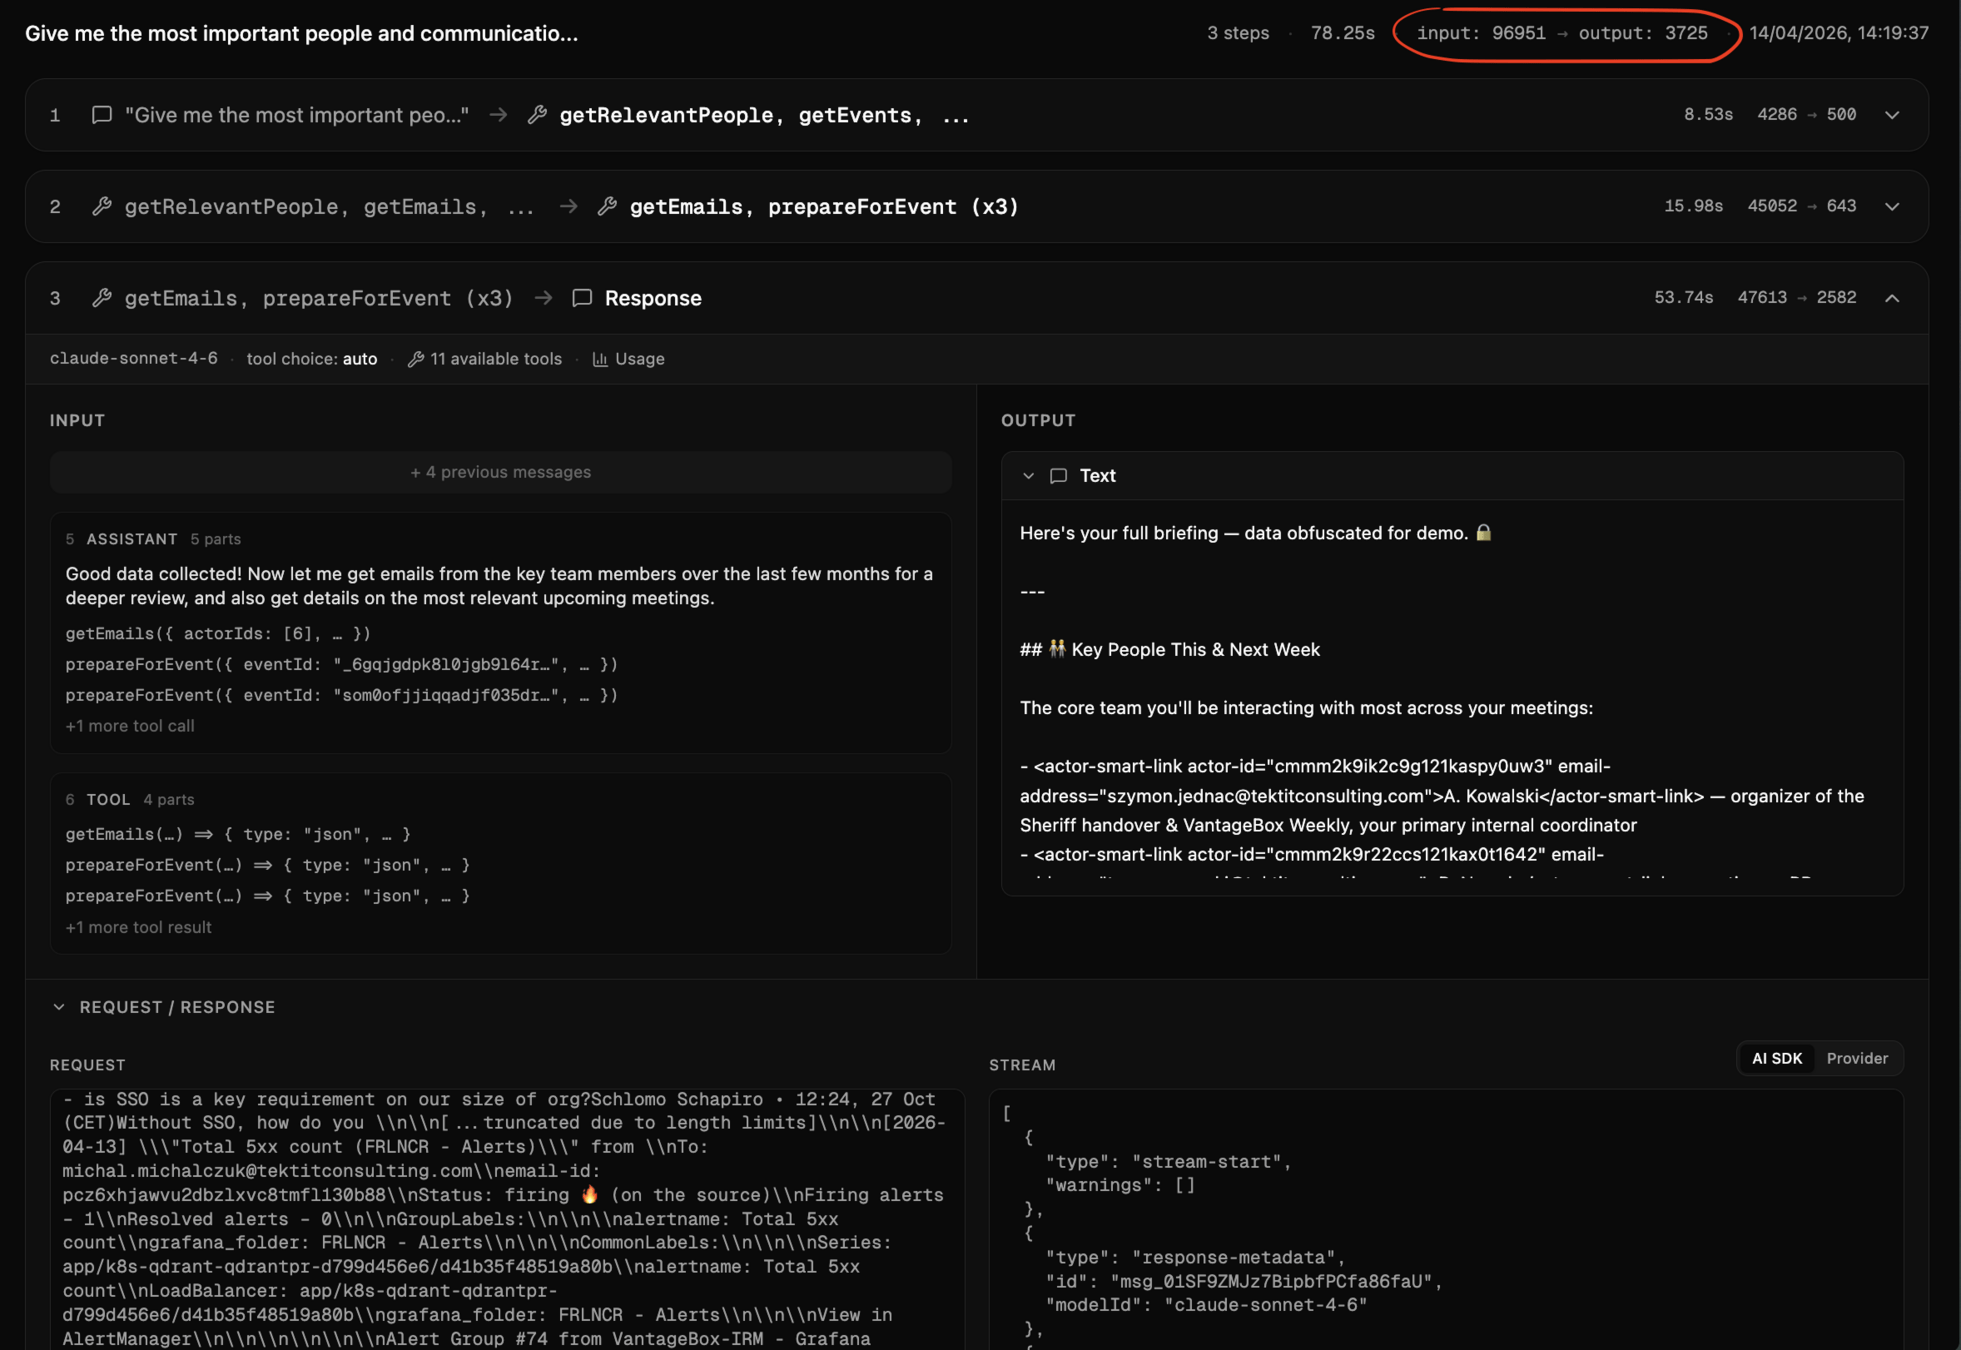Click the wrench icon before getEmails in step 3
Image resolution: width=1961 pixels, height=1350 pixels.
click(x=102, y=298)
